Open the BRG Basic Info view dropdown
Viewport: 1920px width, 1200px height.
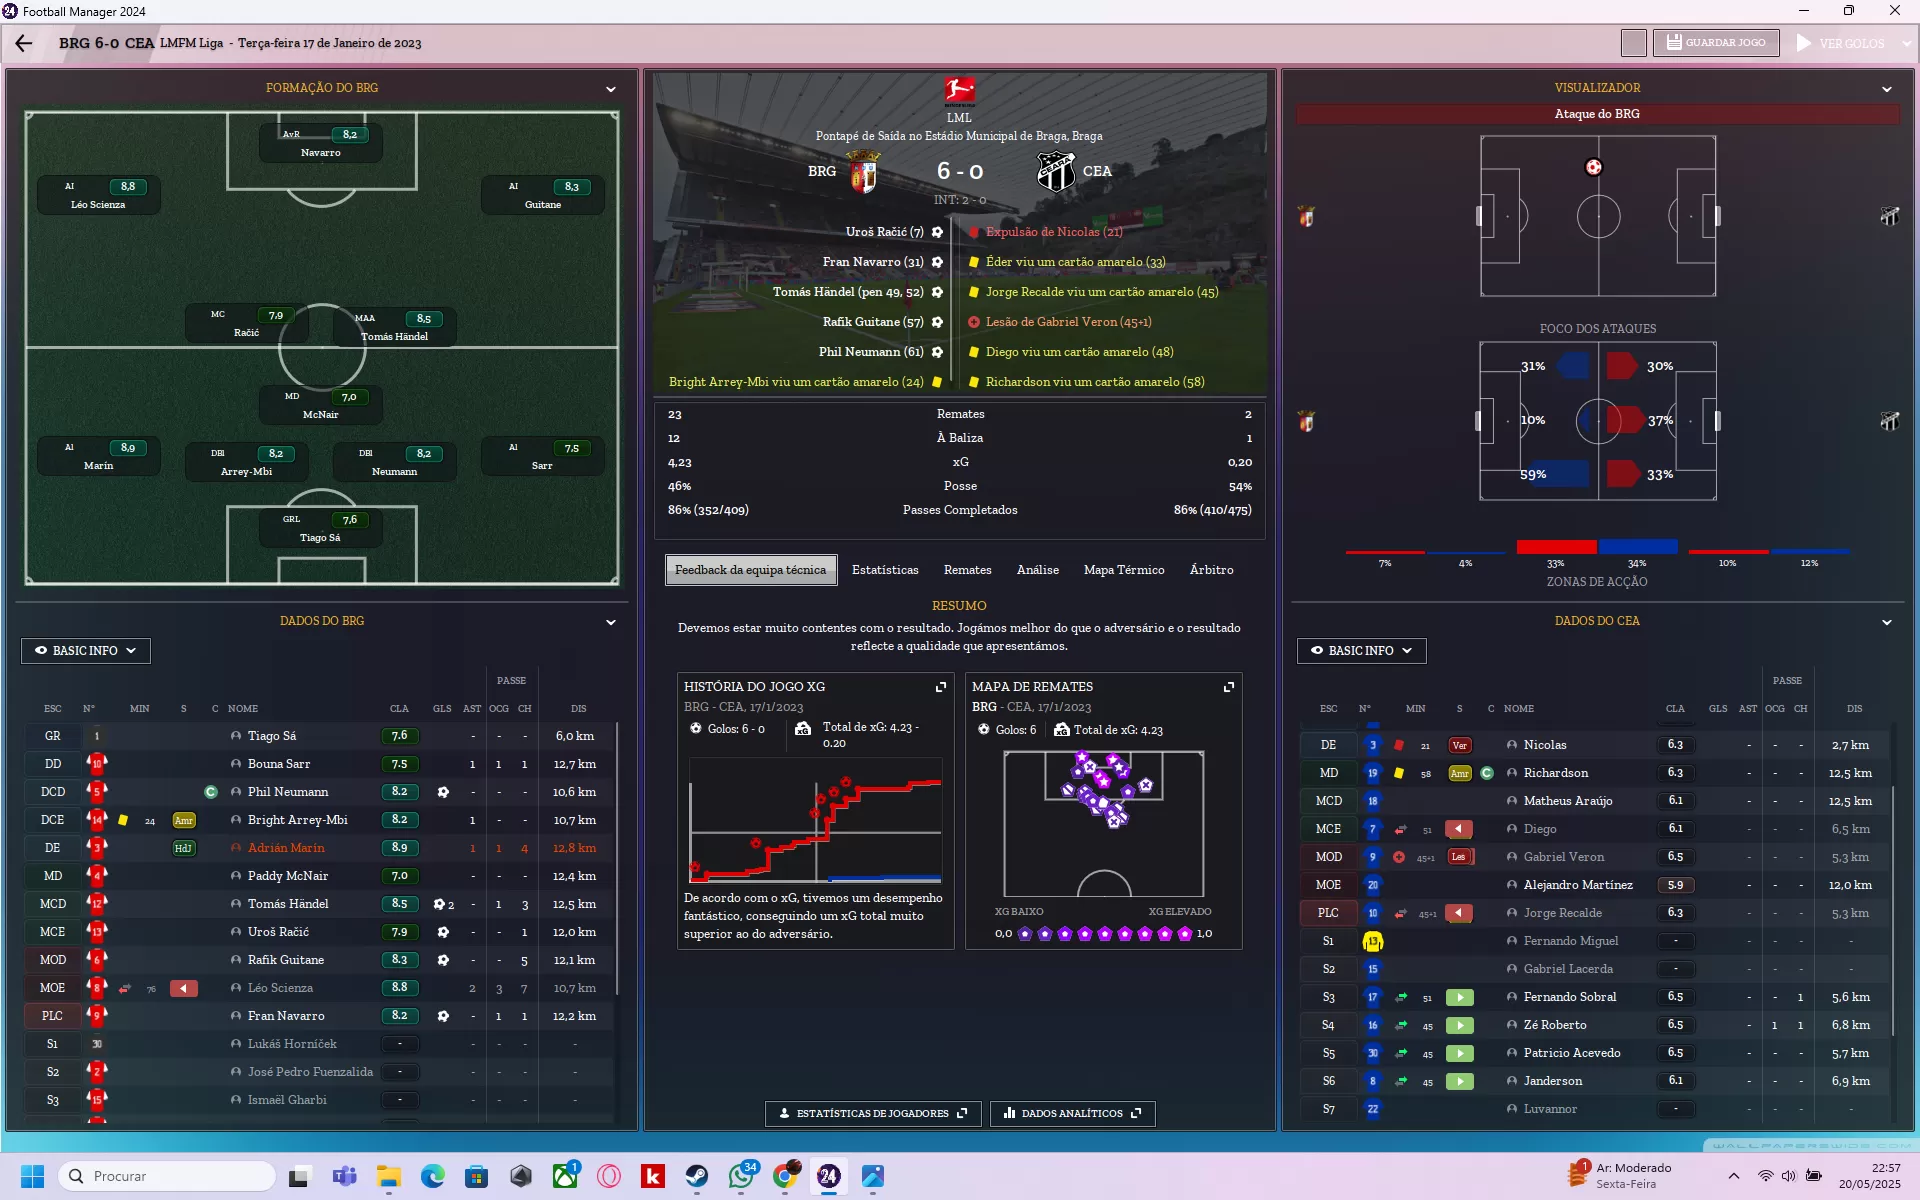coord(86,651)
